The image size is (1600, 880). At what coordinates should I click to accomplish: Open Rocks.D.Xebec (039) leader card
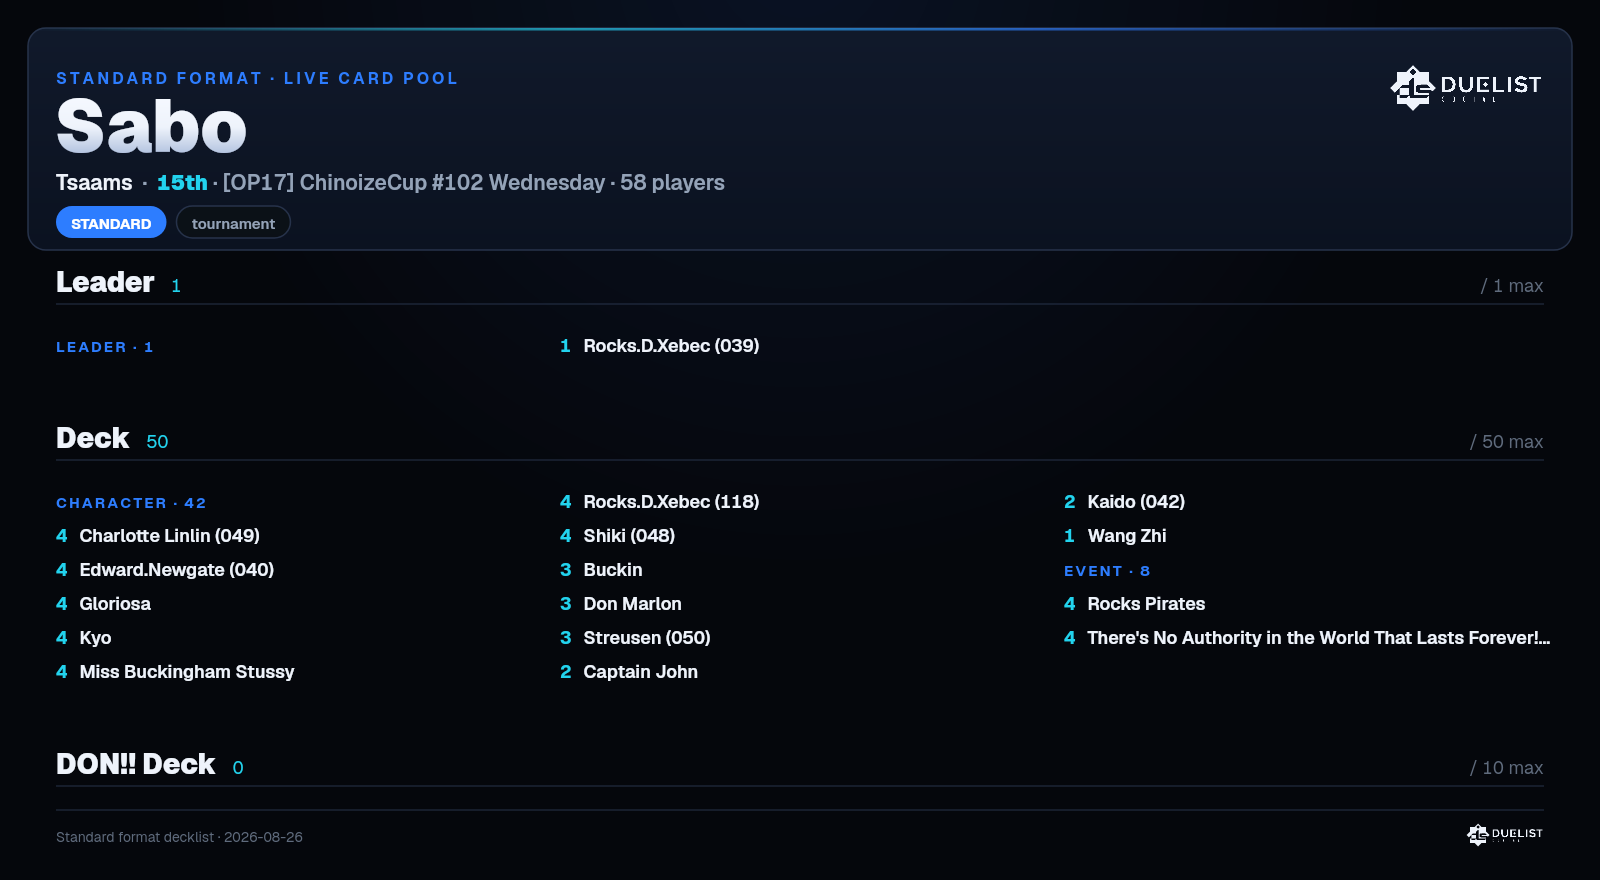pyautogui.click(x=660, y=346)
